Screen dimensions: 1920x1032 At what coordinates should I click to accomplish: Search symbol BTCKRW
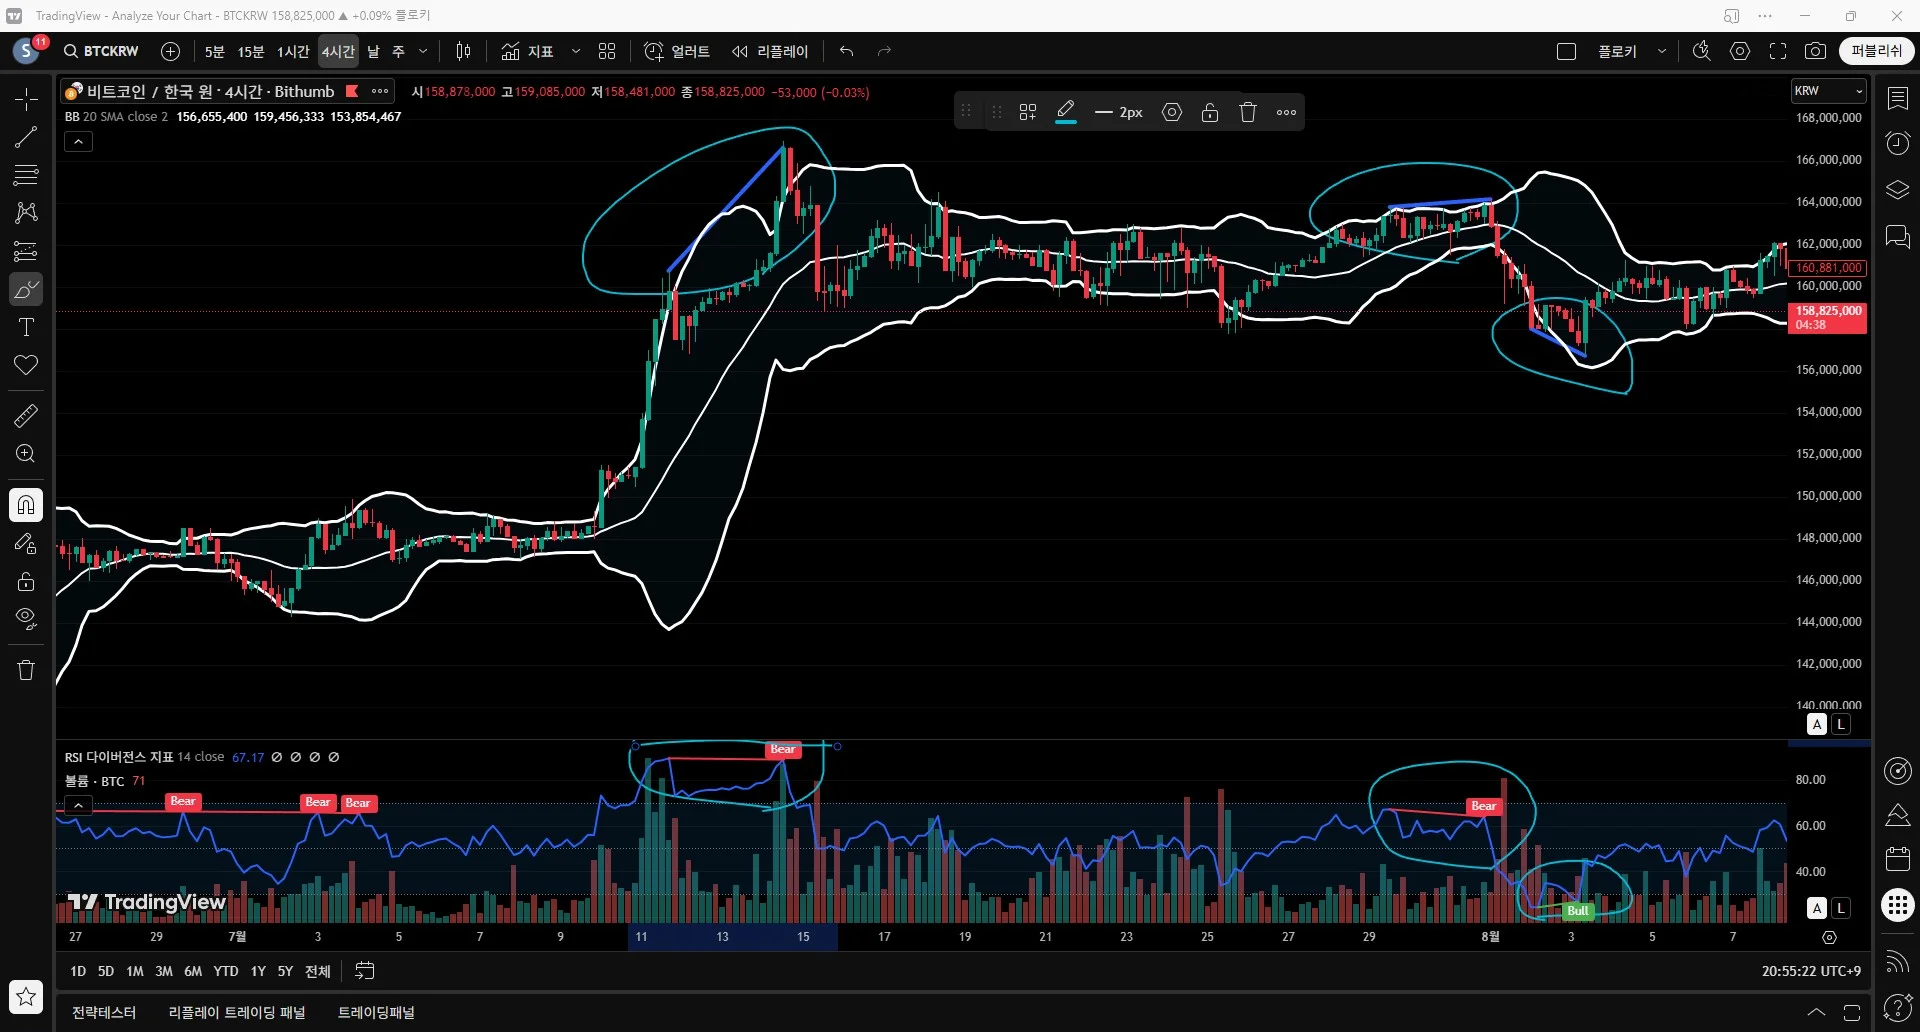pos(101,51)
